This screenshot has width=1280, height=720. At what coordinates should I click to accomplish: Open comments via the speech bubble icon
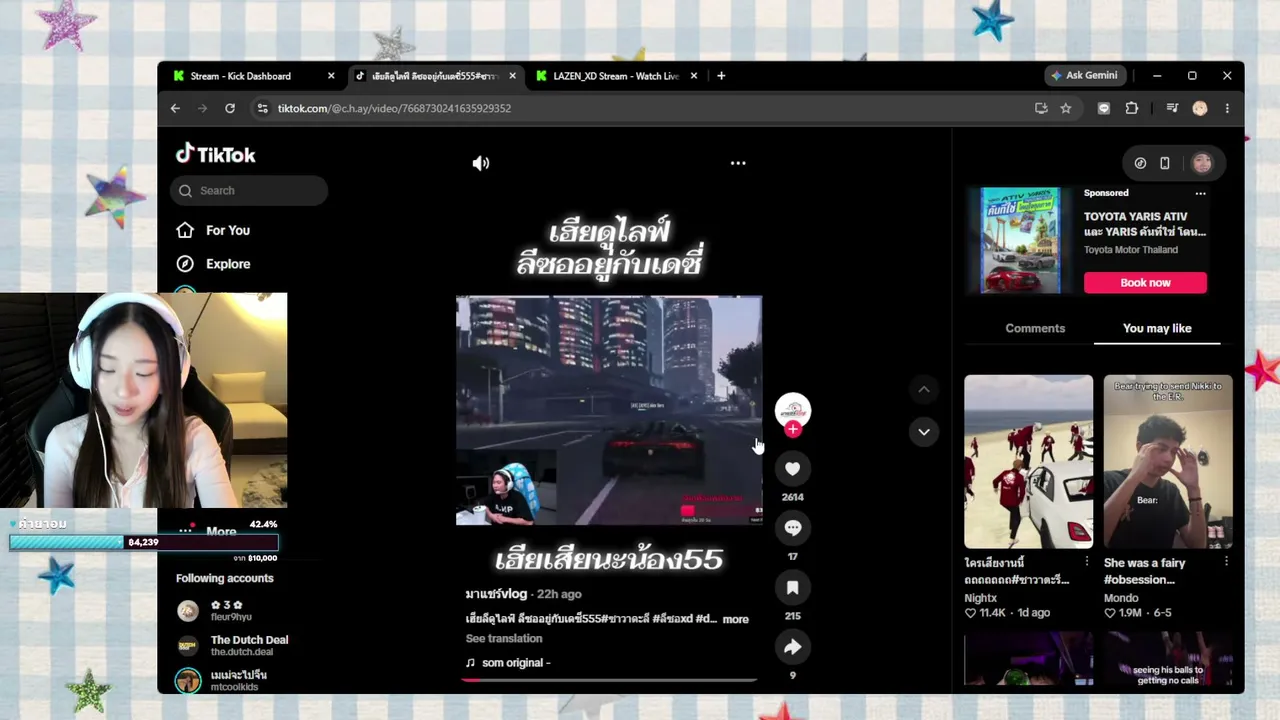[792, 528]
